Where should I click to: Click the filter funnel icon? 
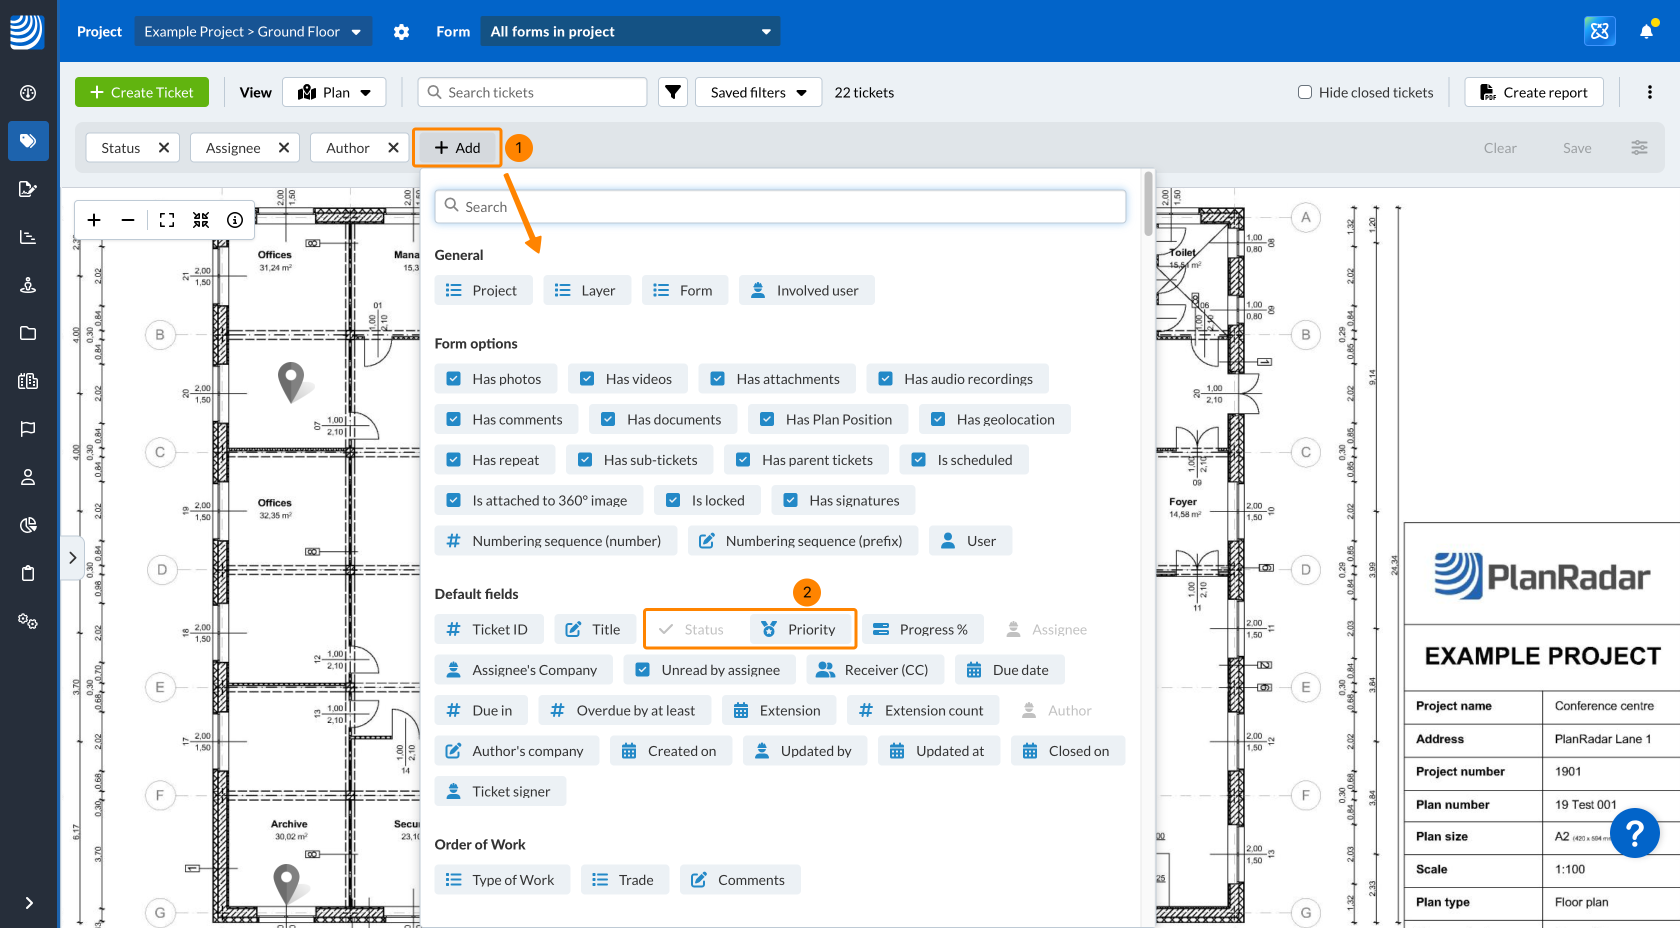click(x=673, y=92)
